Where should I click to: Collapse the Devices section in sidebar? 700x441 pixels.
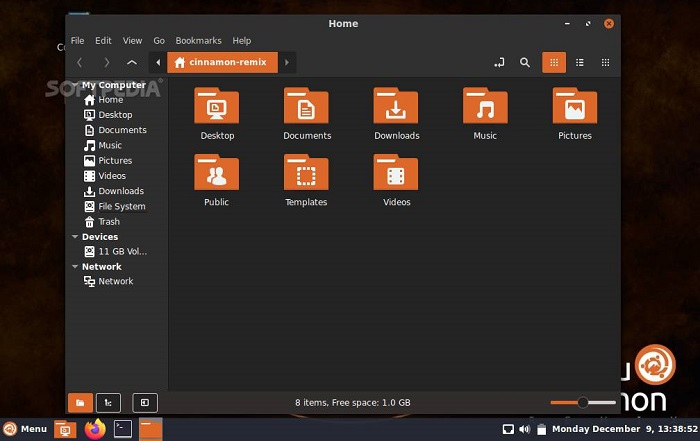coord(75,237)
